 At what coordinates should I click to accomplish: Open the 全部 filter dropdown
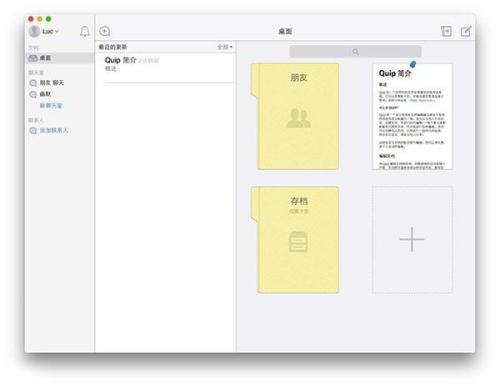tap(225, 47)
